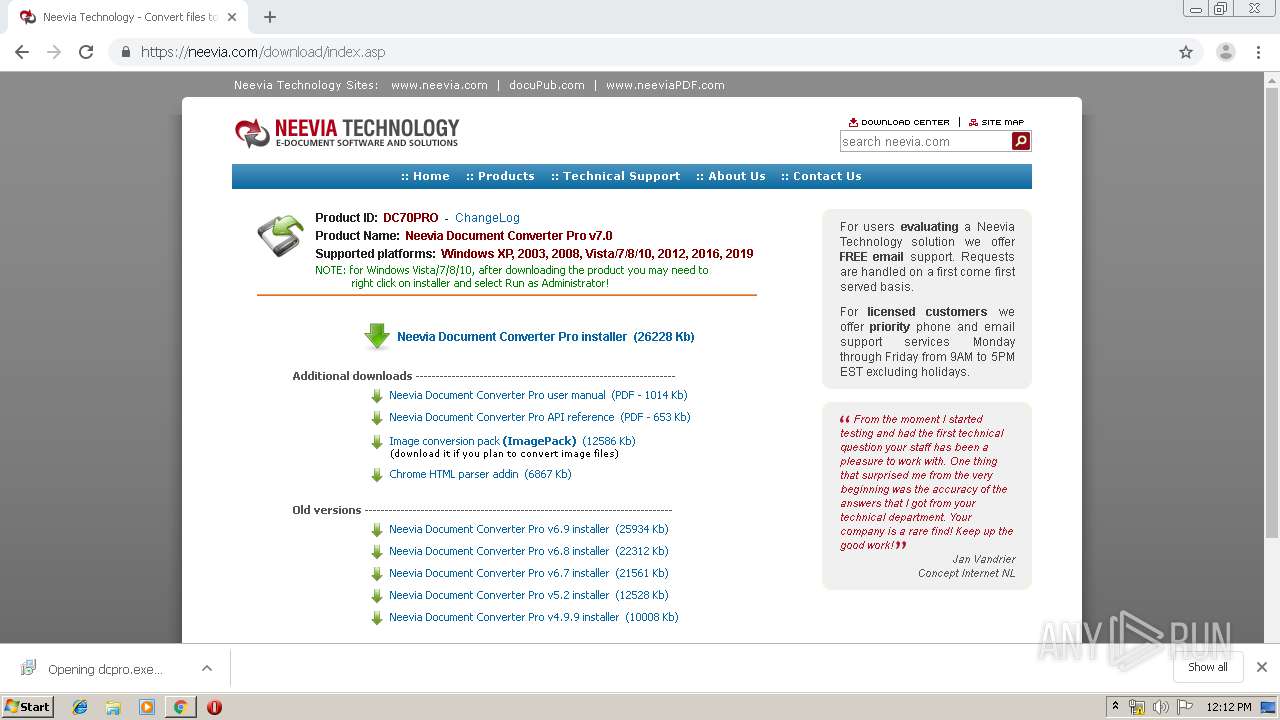1280x720 pixels.
Task: Click the red Opera-style taskbar icon
Action: pos(214,707)
